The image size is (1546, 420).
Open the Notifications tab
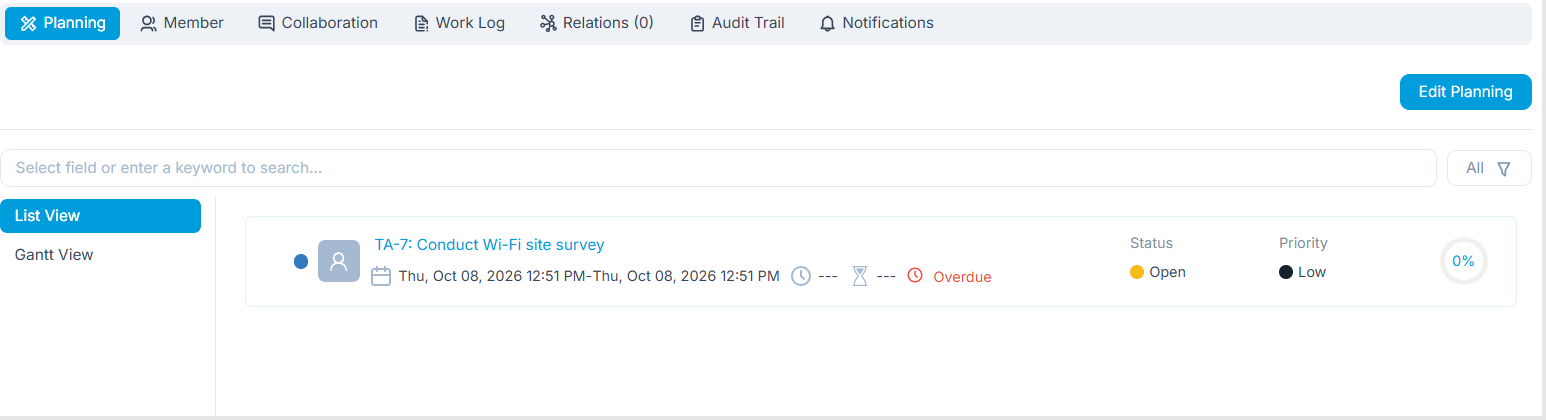(876, 23)
